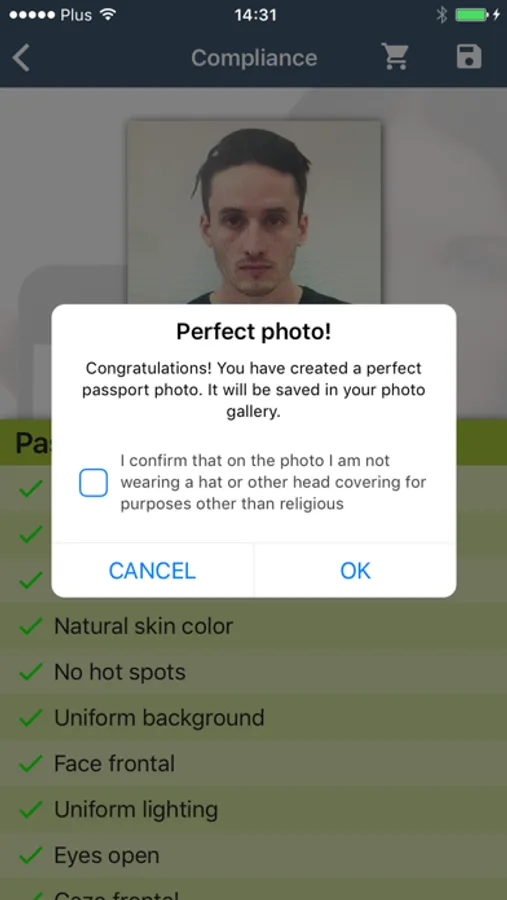Viewport: 507px width, 900px height.
Task: Tap the 14:31 clock in status bar
Action: pyautogui.click(x=256, y=15)
